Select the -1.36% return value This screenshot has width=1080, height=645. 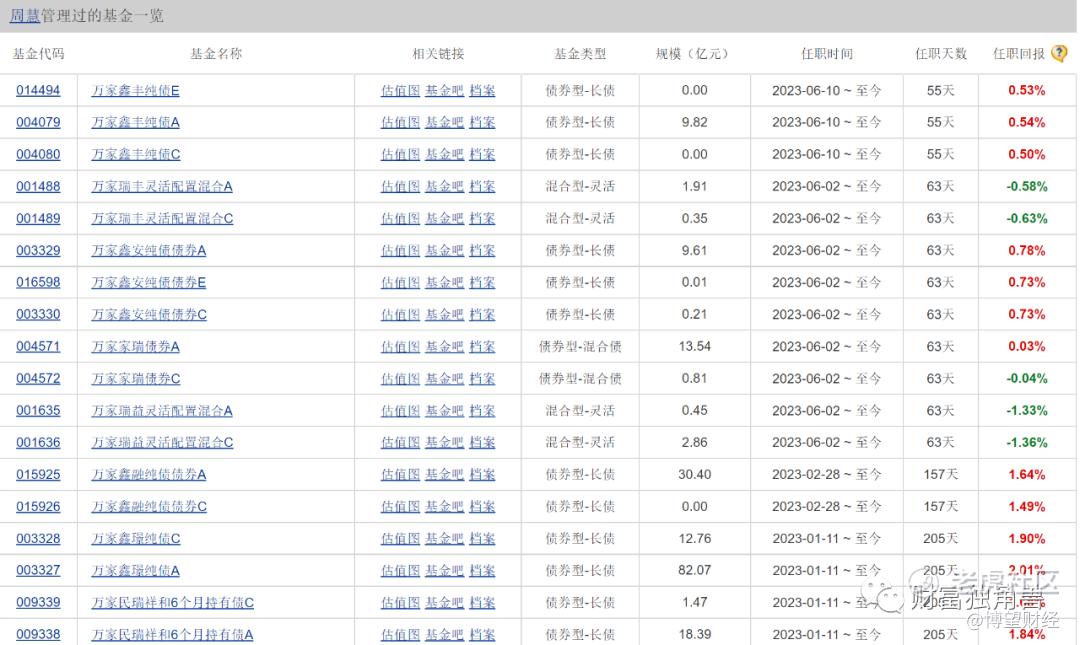point(1026,442)
